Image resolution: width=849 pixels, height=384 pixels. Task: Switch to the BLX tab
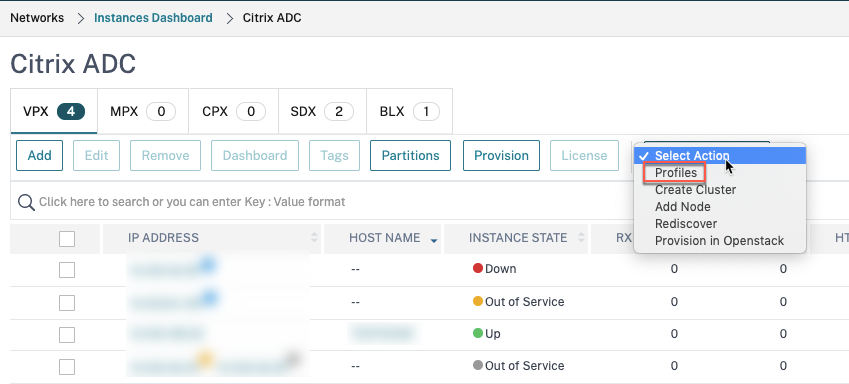[409, 112]
